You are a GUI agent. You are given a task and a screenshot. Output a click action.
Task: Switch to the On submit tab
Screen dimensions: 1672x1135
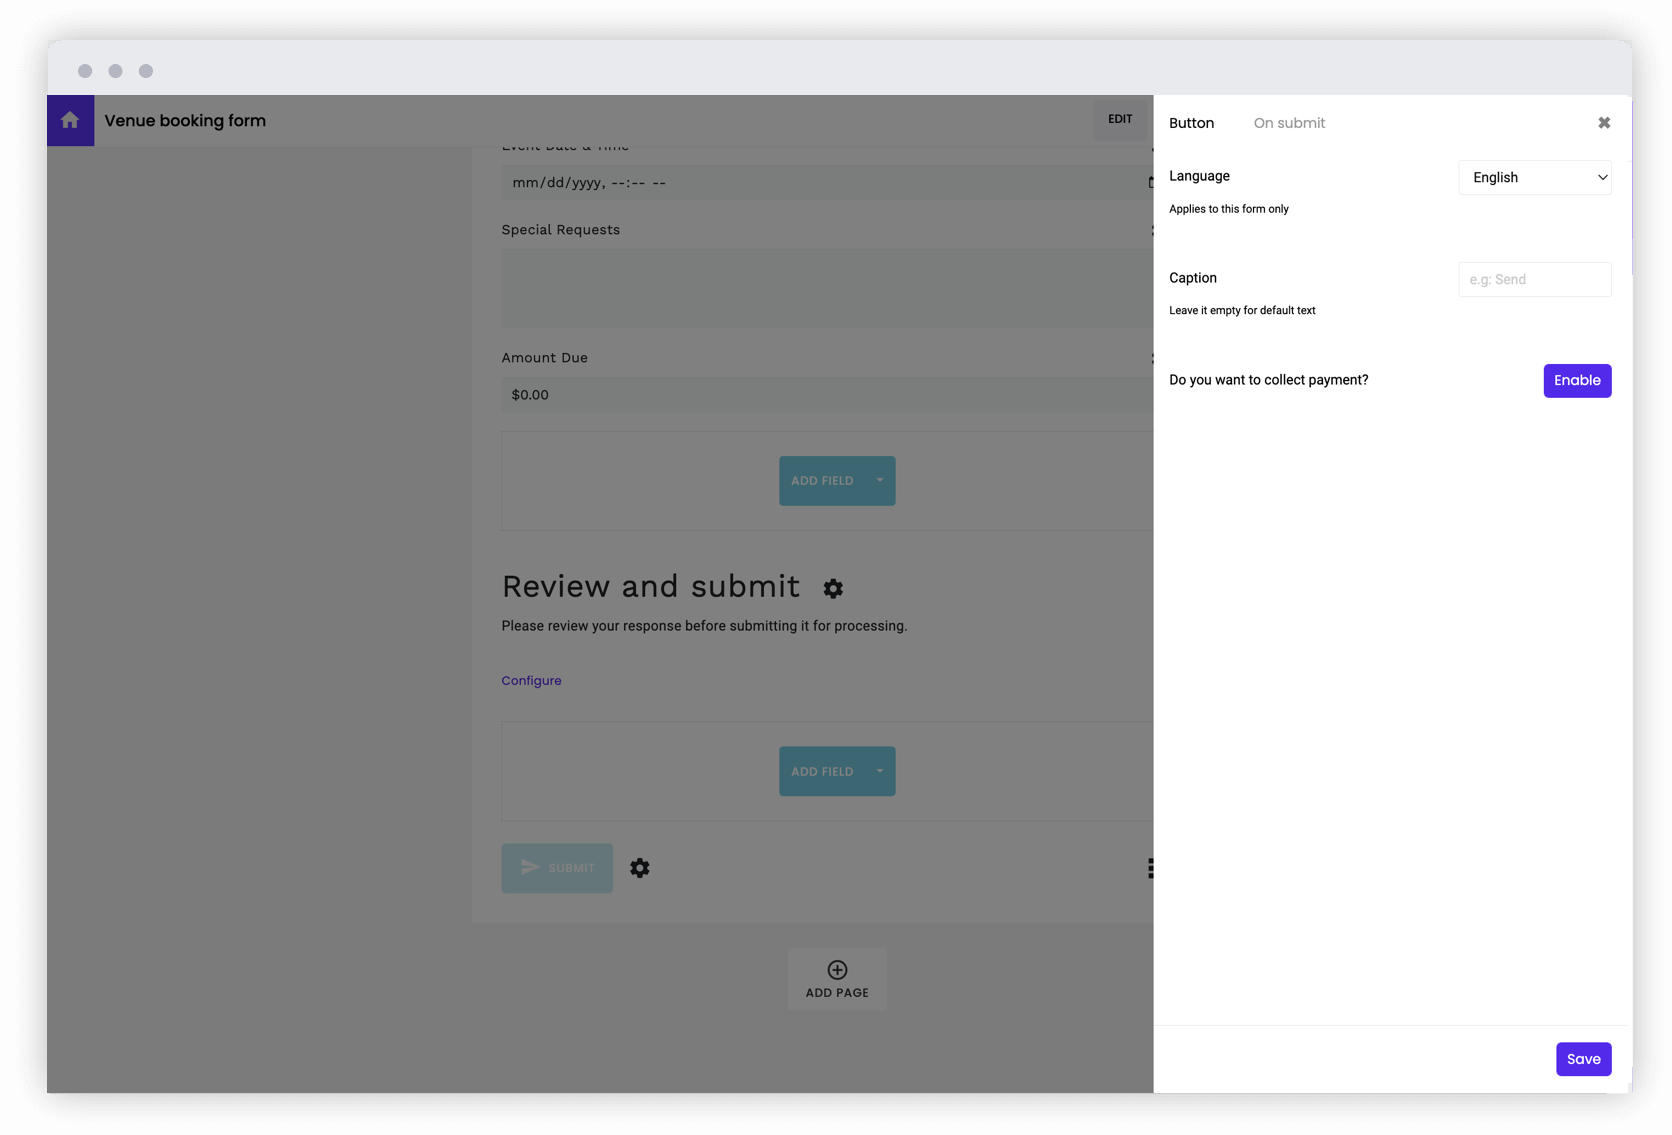[1289, 122]
